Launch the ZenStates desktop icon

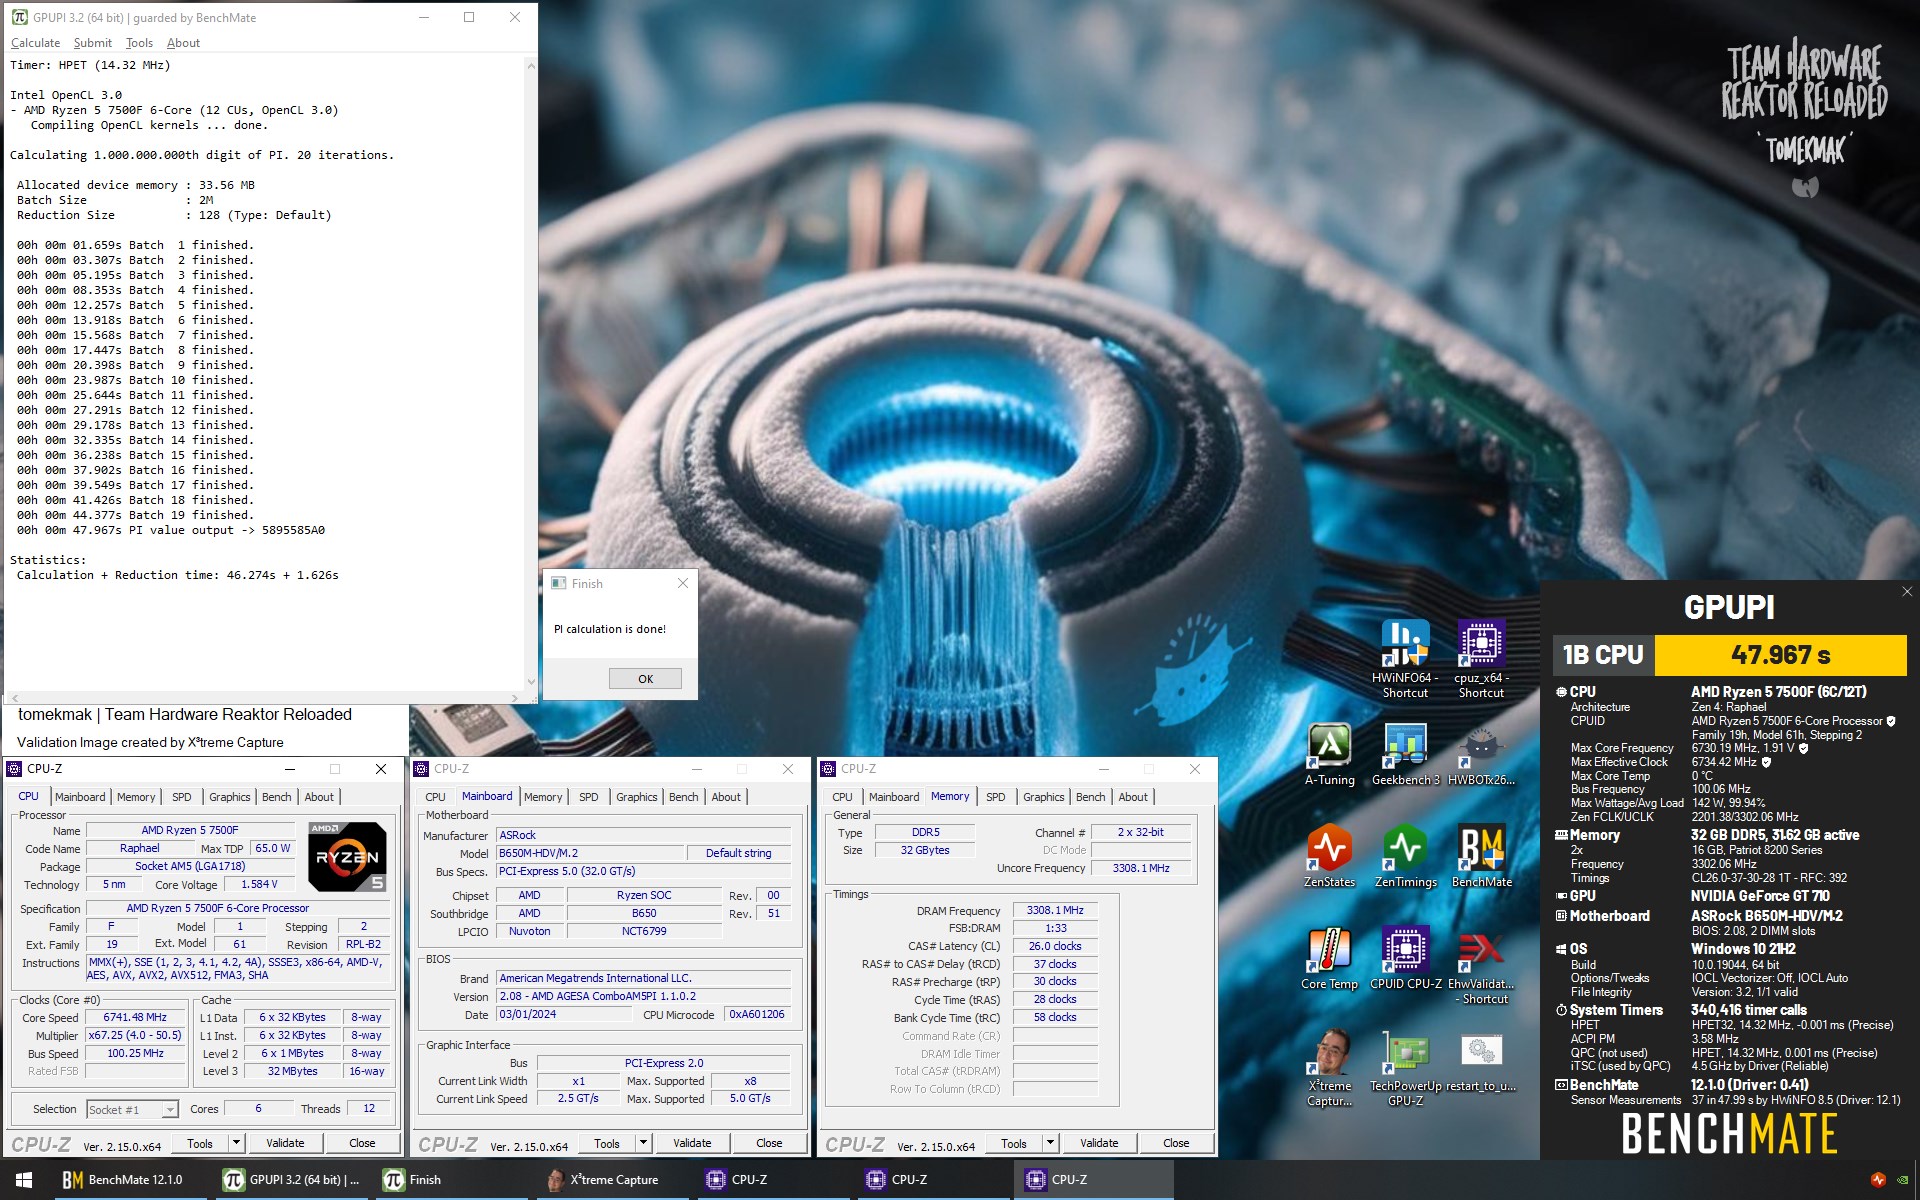coord(1329,857)
